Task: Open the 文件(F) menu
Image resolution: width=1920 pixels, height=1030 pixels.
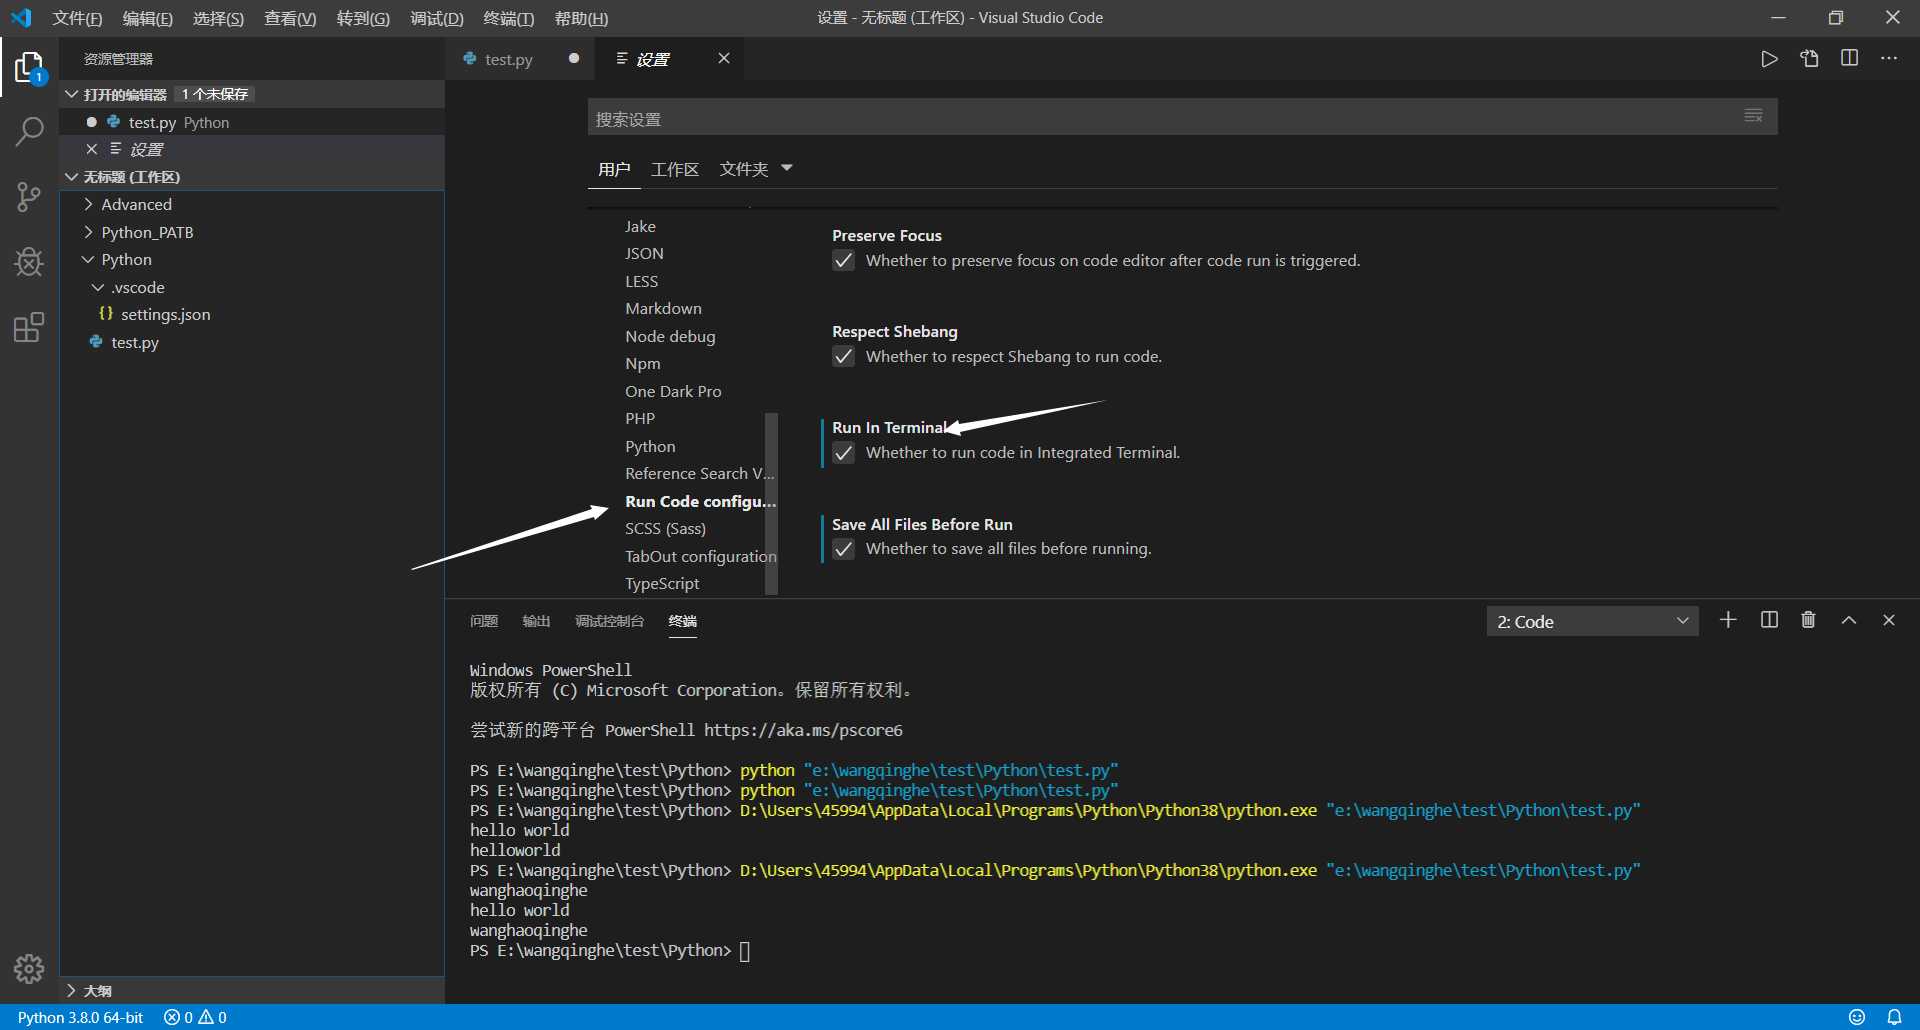Action: coord(77,18)
